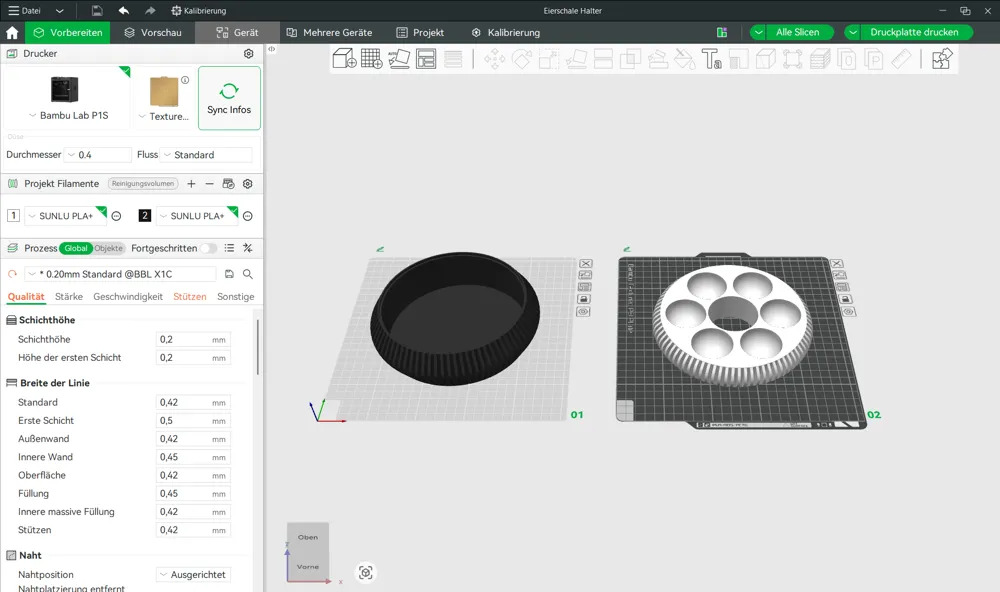This screenshot has height=592, width=1000.
Task: Open the Projekt tab
Action: 420,33
